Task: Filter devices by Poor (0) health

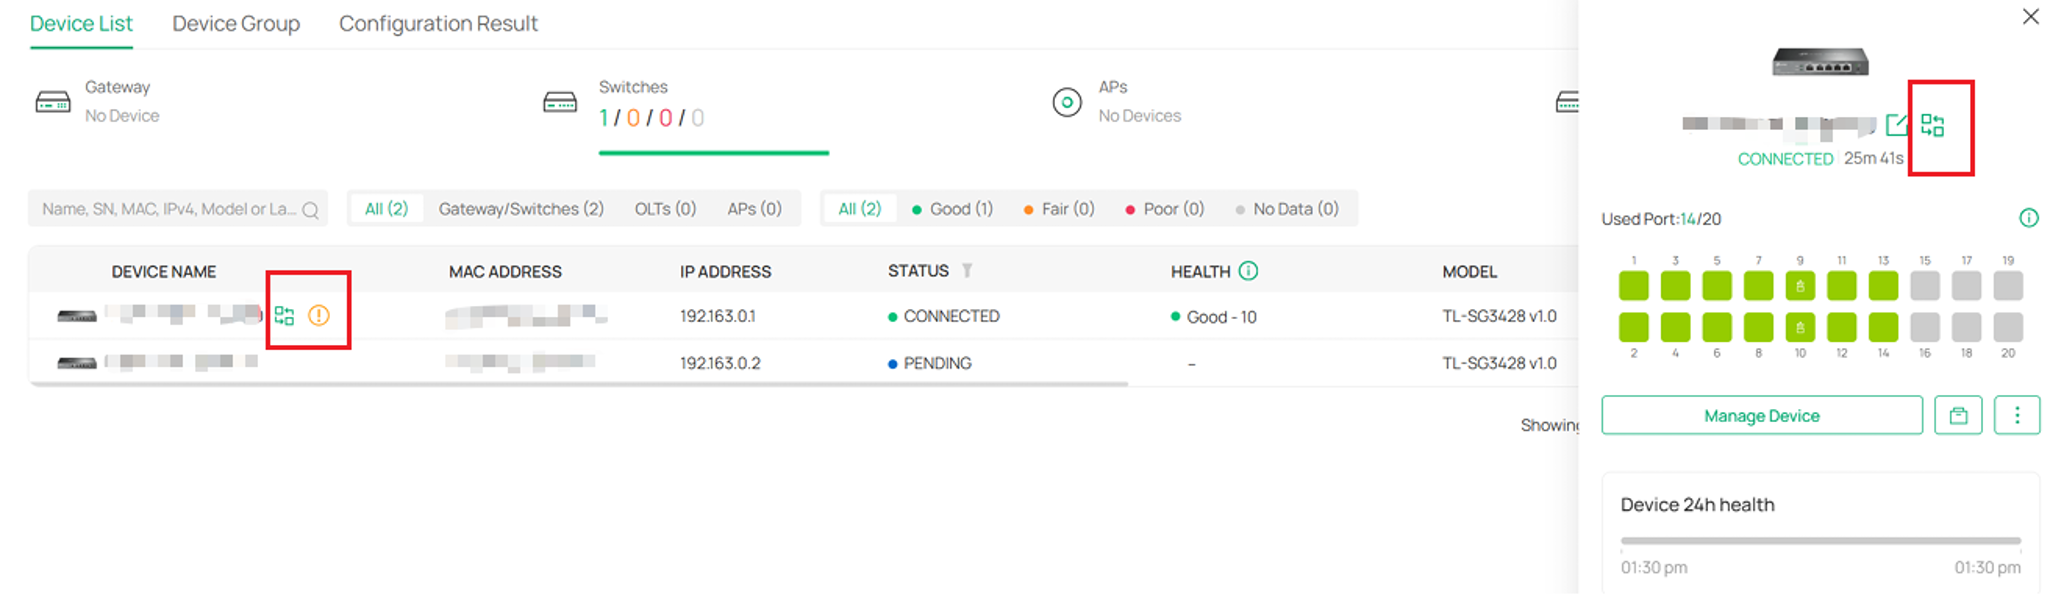Action: pyautogui.click(x=1164, y=209)
